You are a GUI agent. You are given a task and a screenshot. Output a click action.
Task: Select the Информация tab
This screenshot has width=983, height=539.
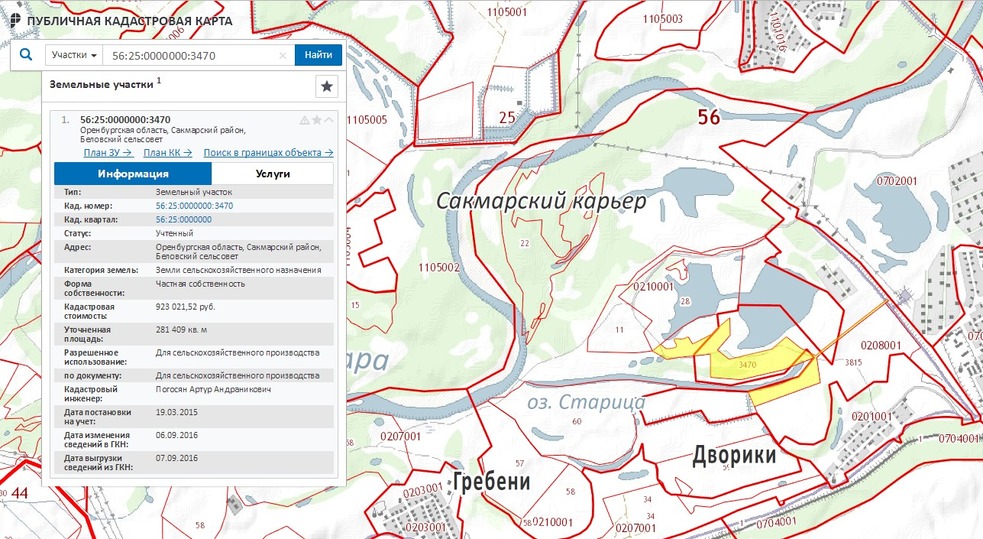[x=132, y=173]
